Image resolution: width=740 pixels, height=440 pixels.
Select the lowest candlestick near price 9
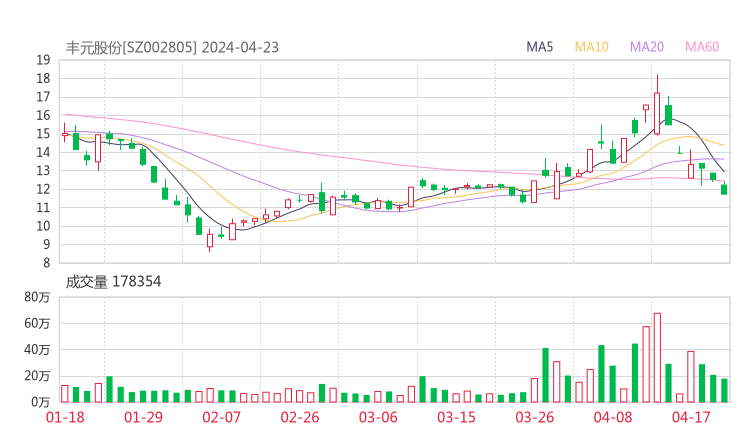point(210,240)
